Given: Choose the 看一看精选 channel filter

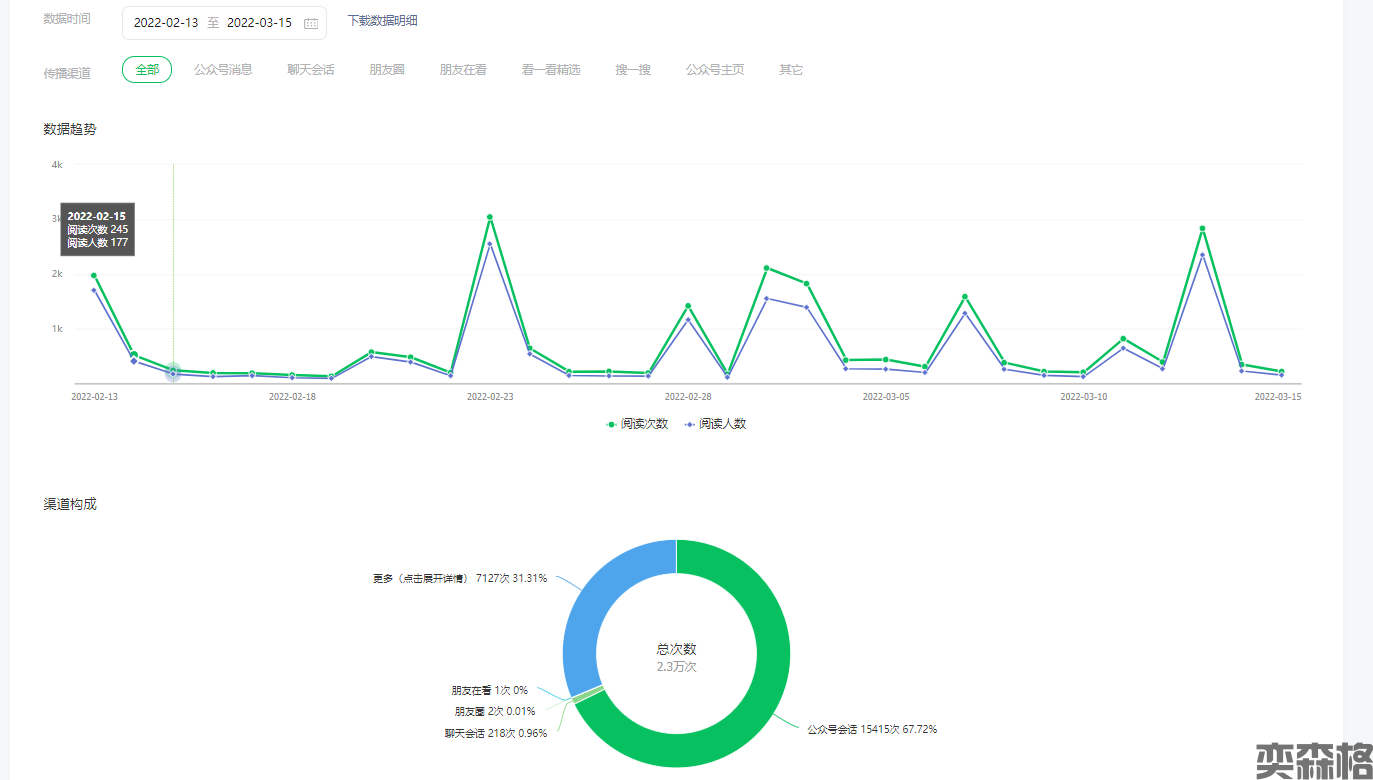Looking at the screenshot, I should (551, 70).
